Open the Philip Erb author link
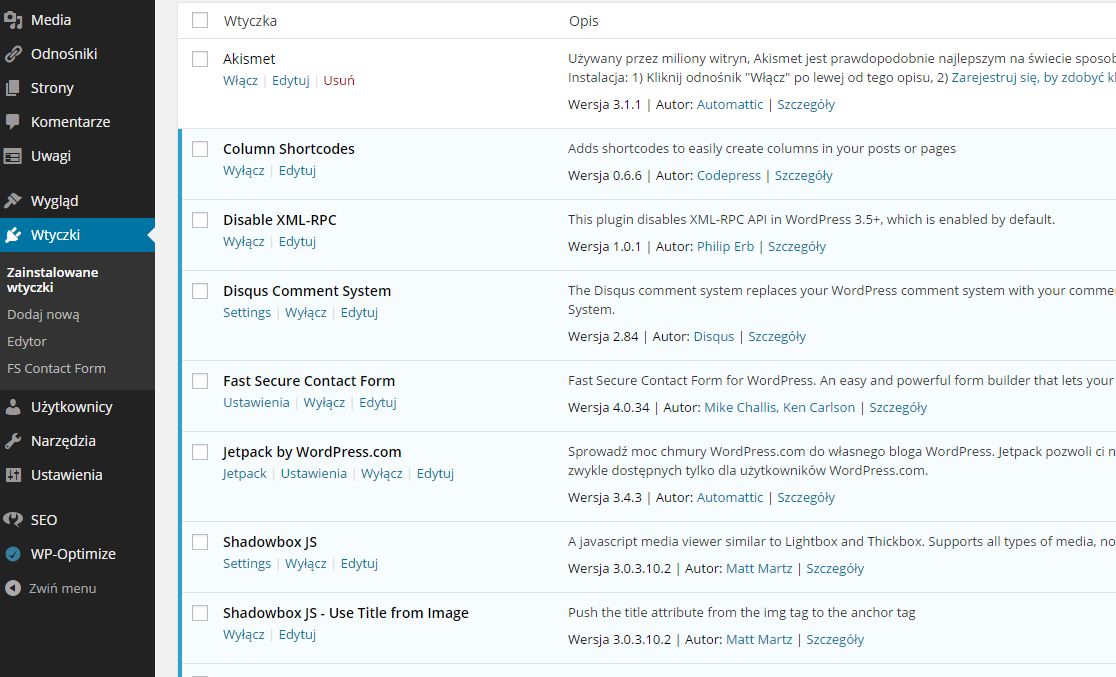Viewport: 1116px width, 677px height. pyautogui.click(x=725, y=247)
